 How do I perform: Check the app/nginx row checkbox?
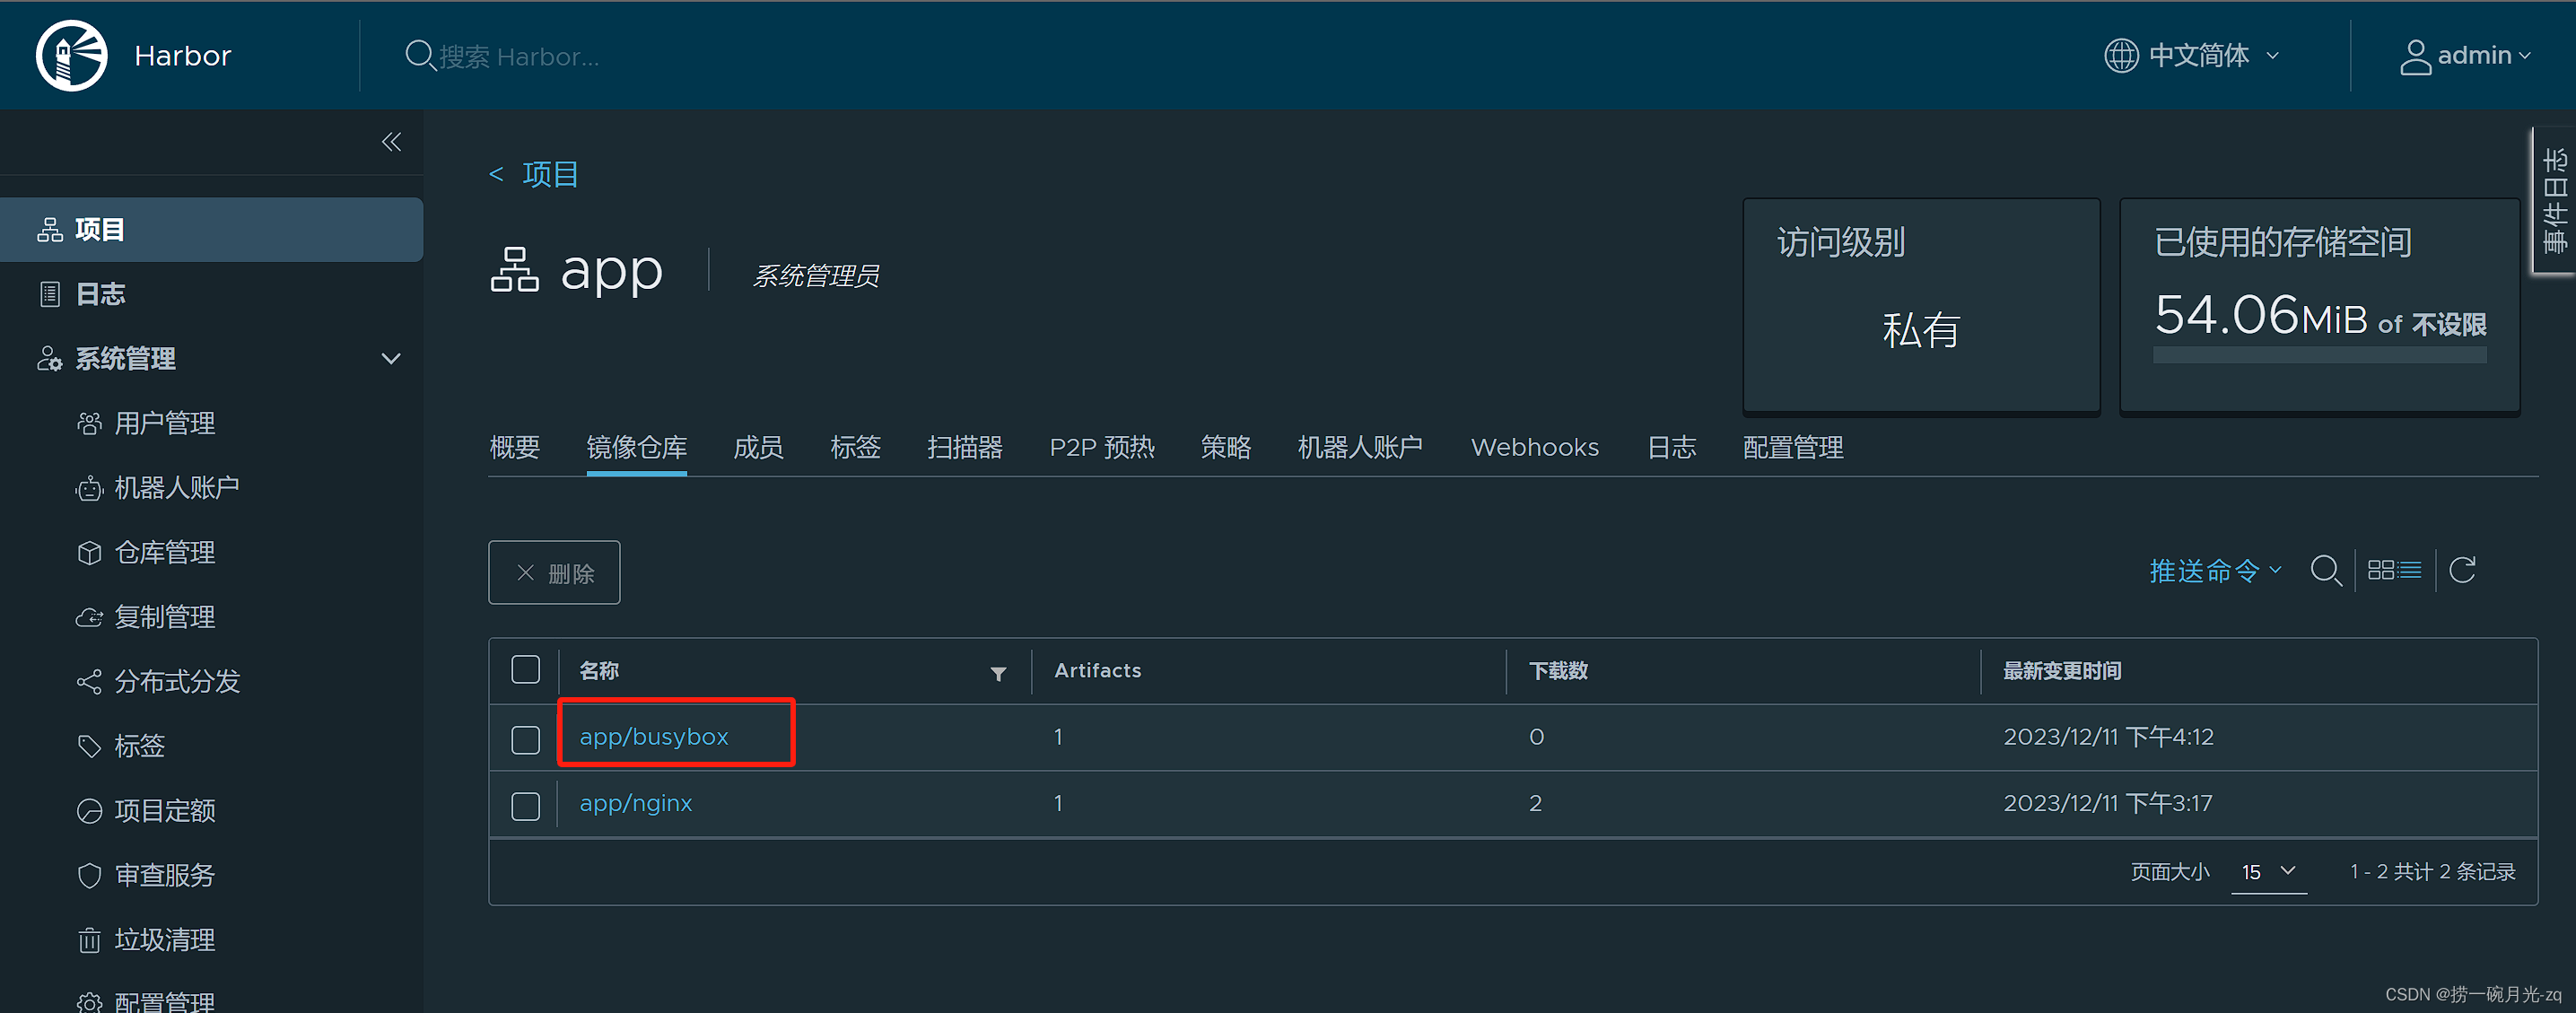point(525,806)
